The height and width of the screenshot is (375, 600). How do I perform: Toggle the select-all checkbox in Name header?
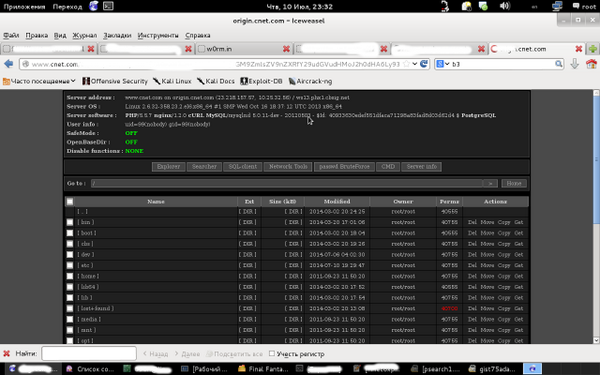70,201
